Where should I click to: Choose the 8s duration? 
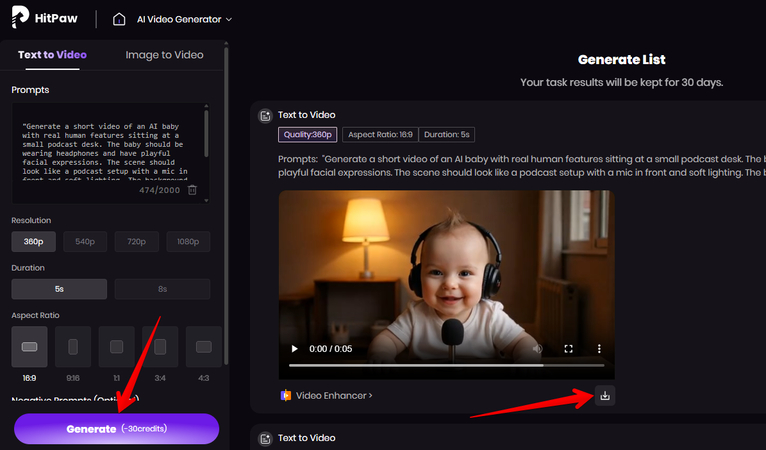point(162,289)
